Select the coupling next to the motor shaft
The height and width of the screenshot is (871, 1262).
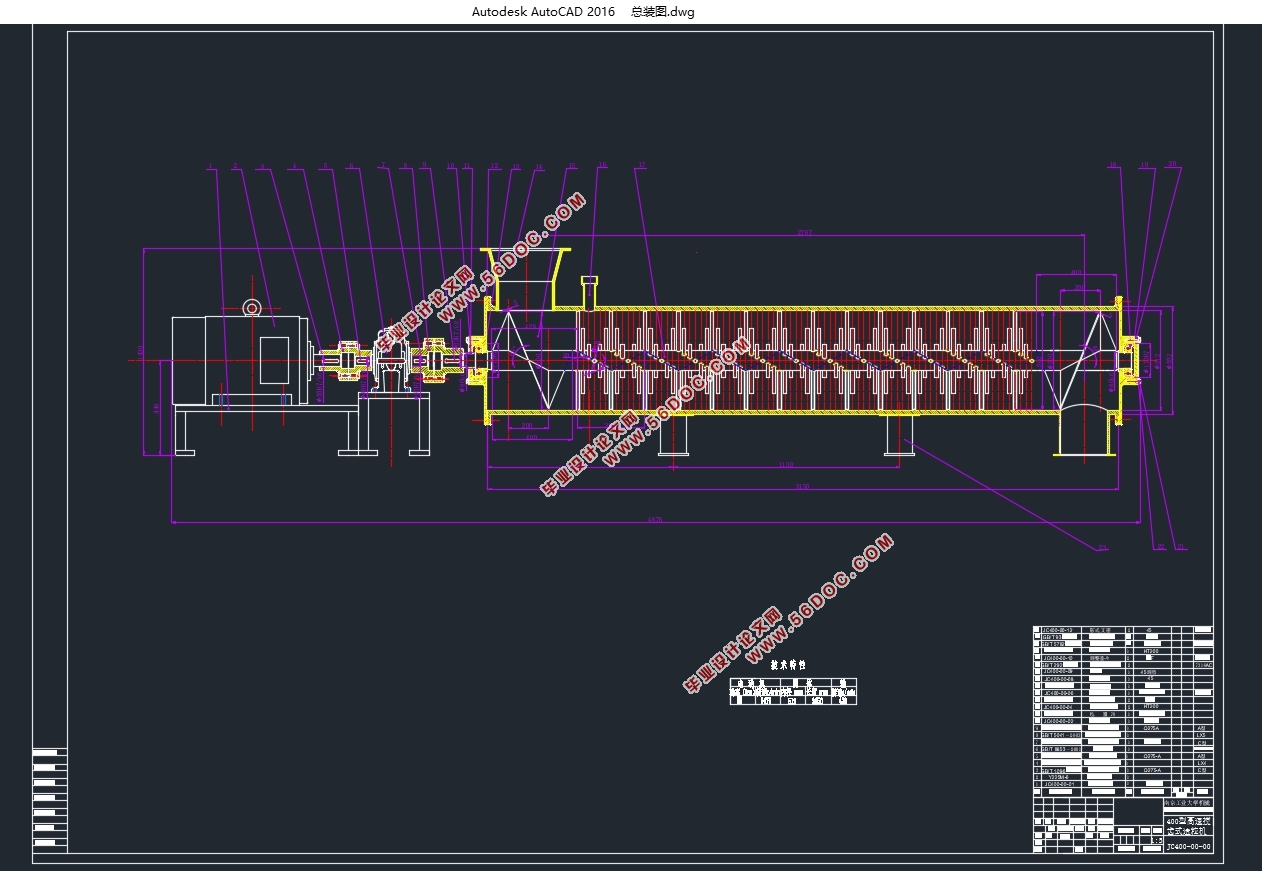tap(347, 359)
